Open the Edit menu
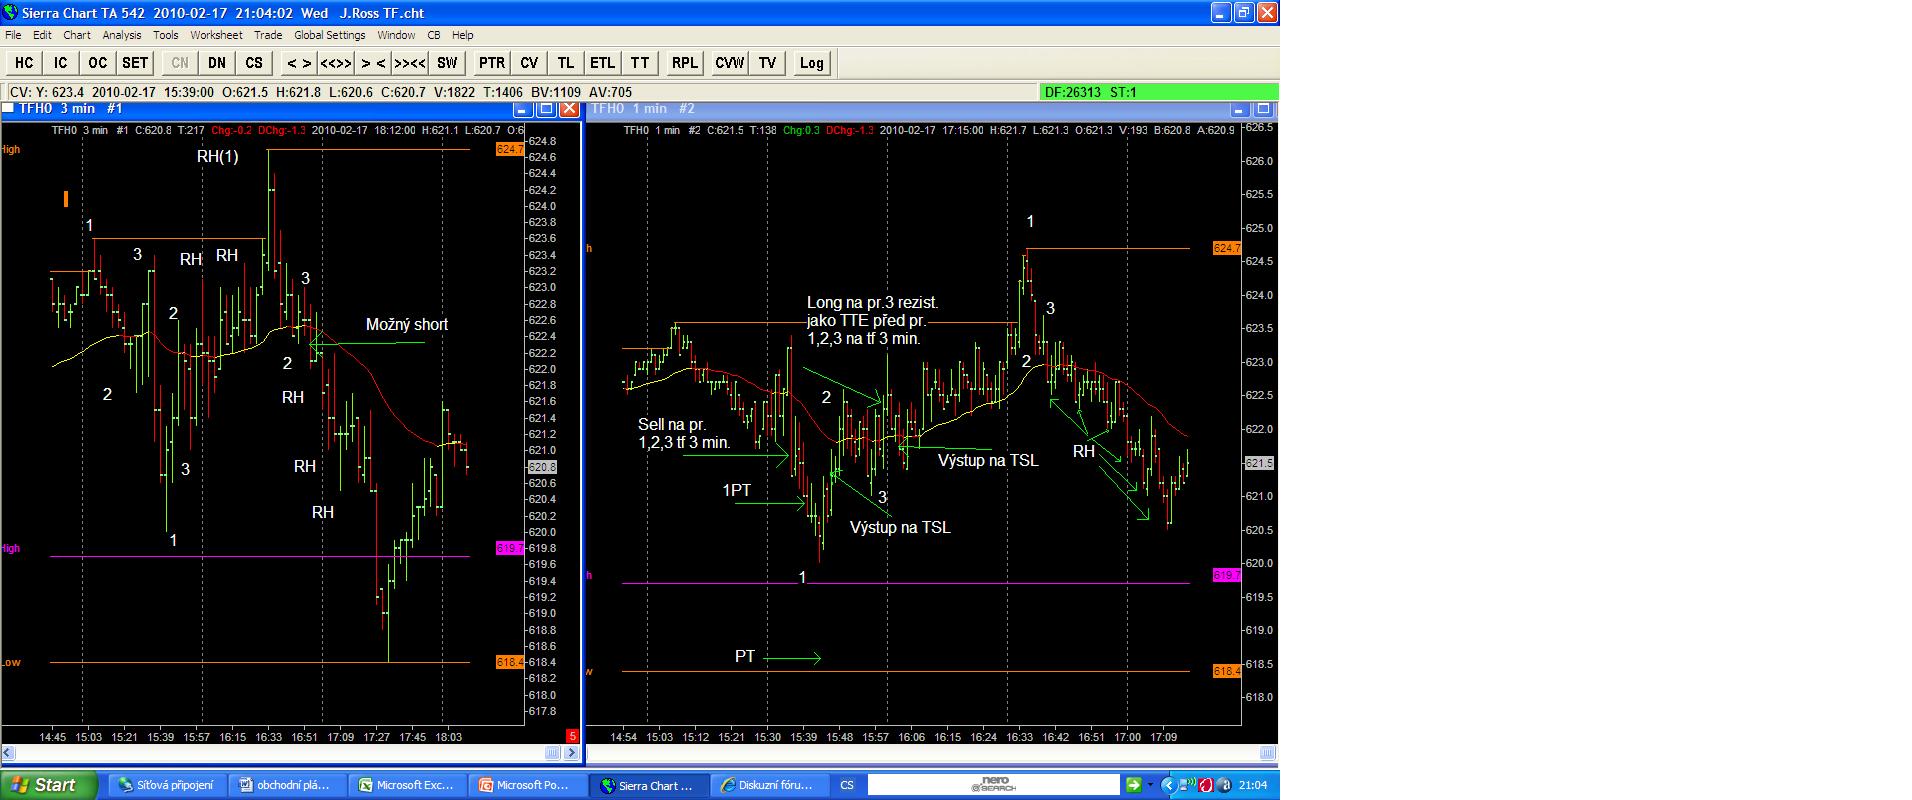 point(42,35)
